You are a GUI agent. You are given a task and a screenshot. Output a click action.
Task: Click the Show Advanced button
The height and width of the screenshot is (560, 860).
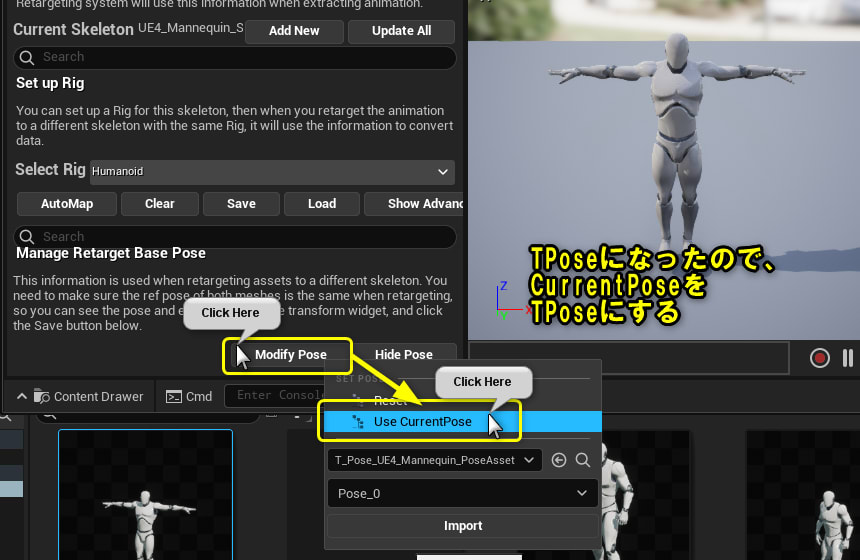[x=414, y=204]
